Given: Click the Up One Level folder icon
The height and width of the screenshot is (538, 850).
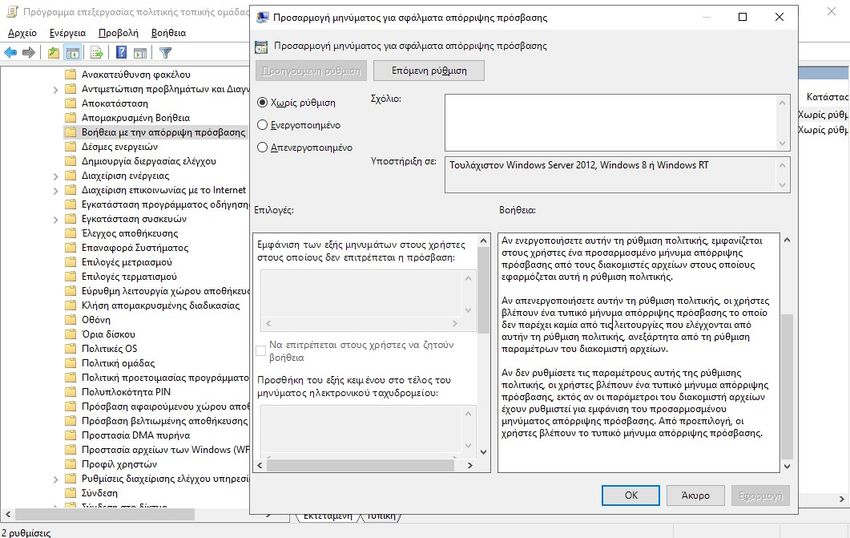Looking at the screenshot, I should coord(54,53).
